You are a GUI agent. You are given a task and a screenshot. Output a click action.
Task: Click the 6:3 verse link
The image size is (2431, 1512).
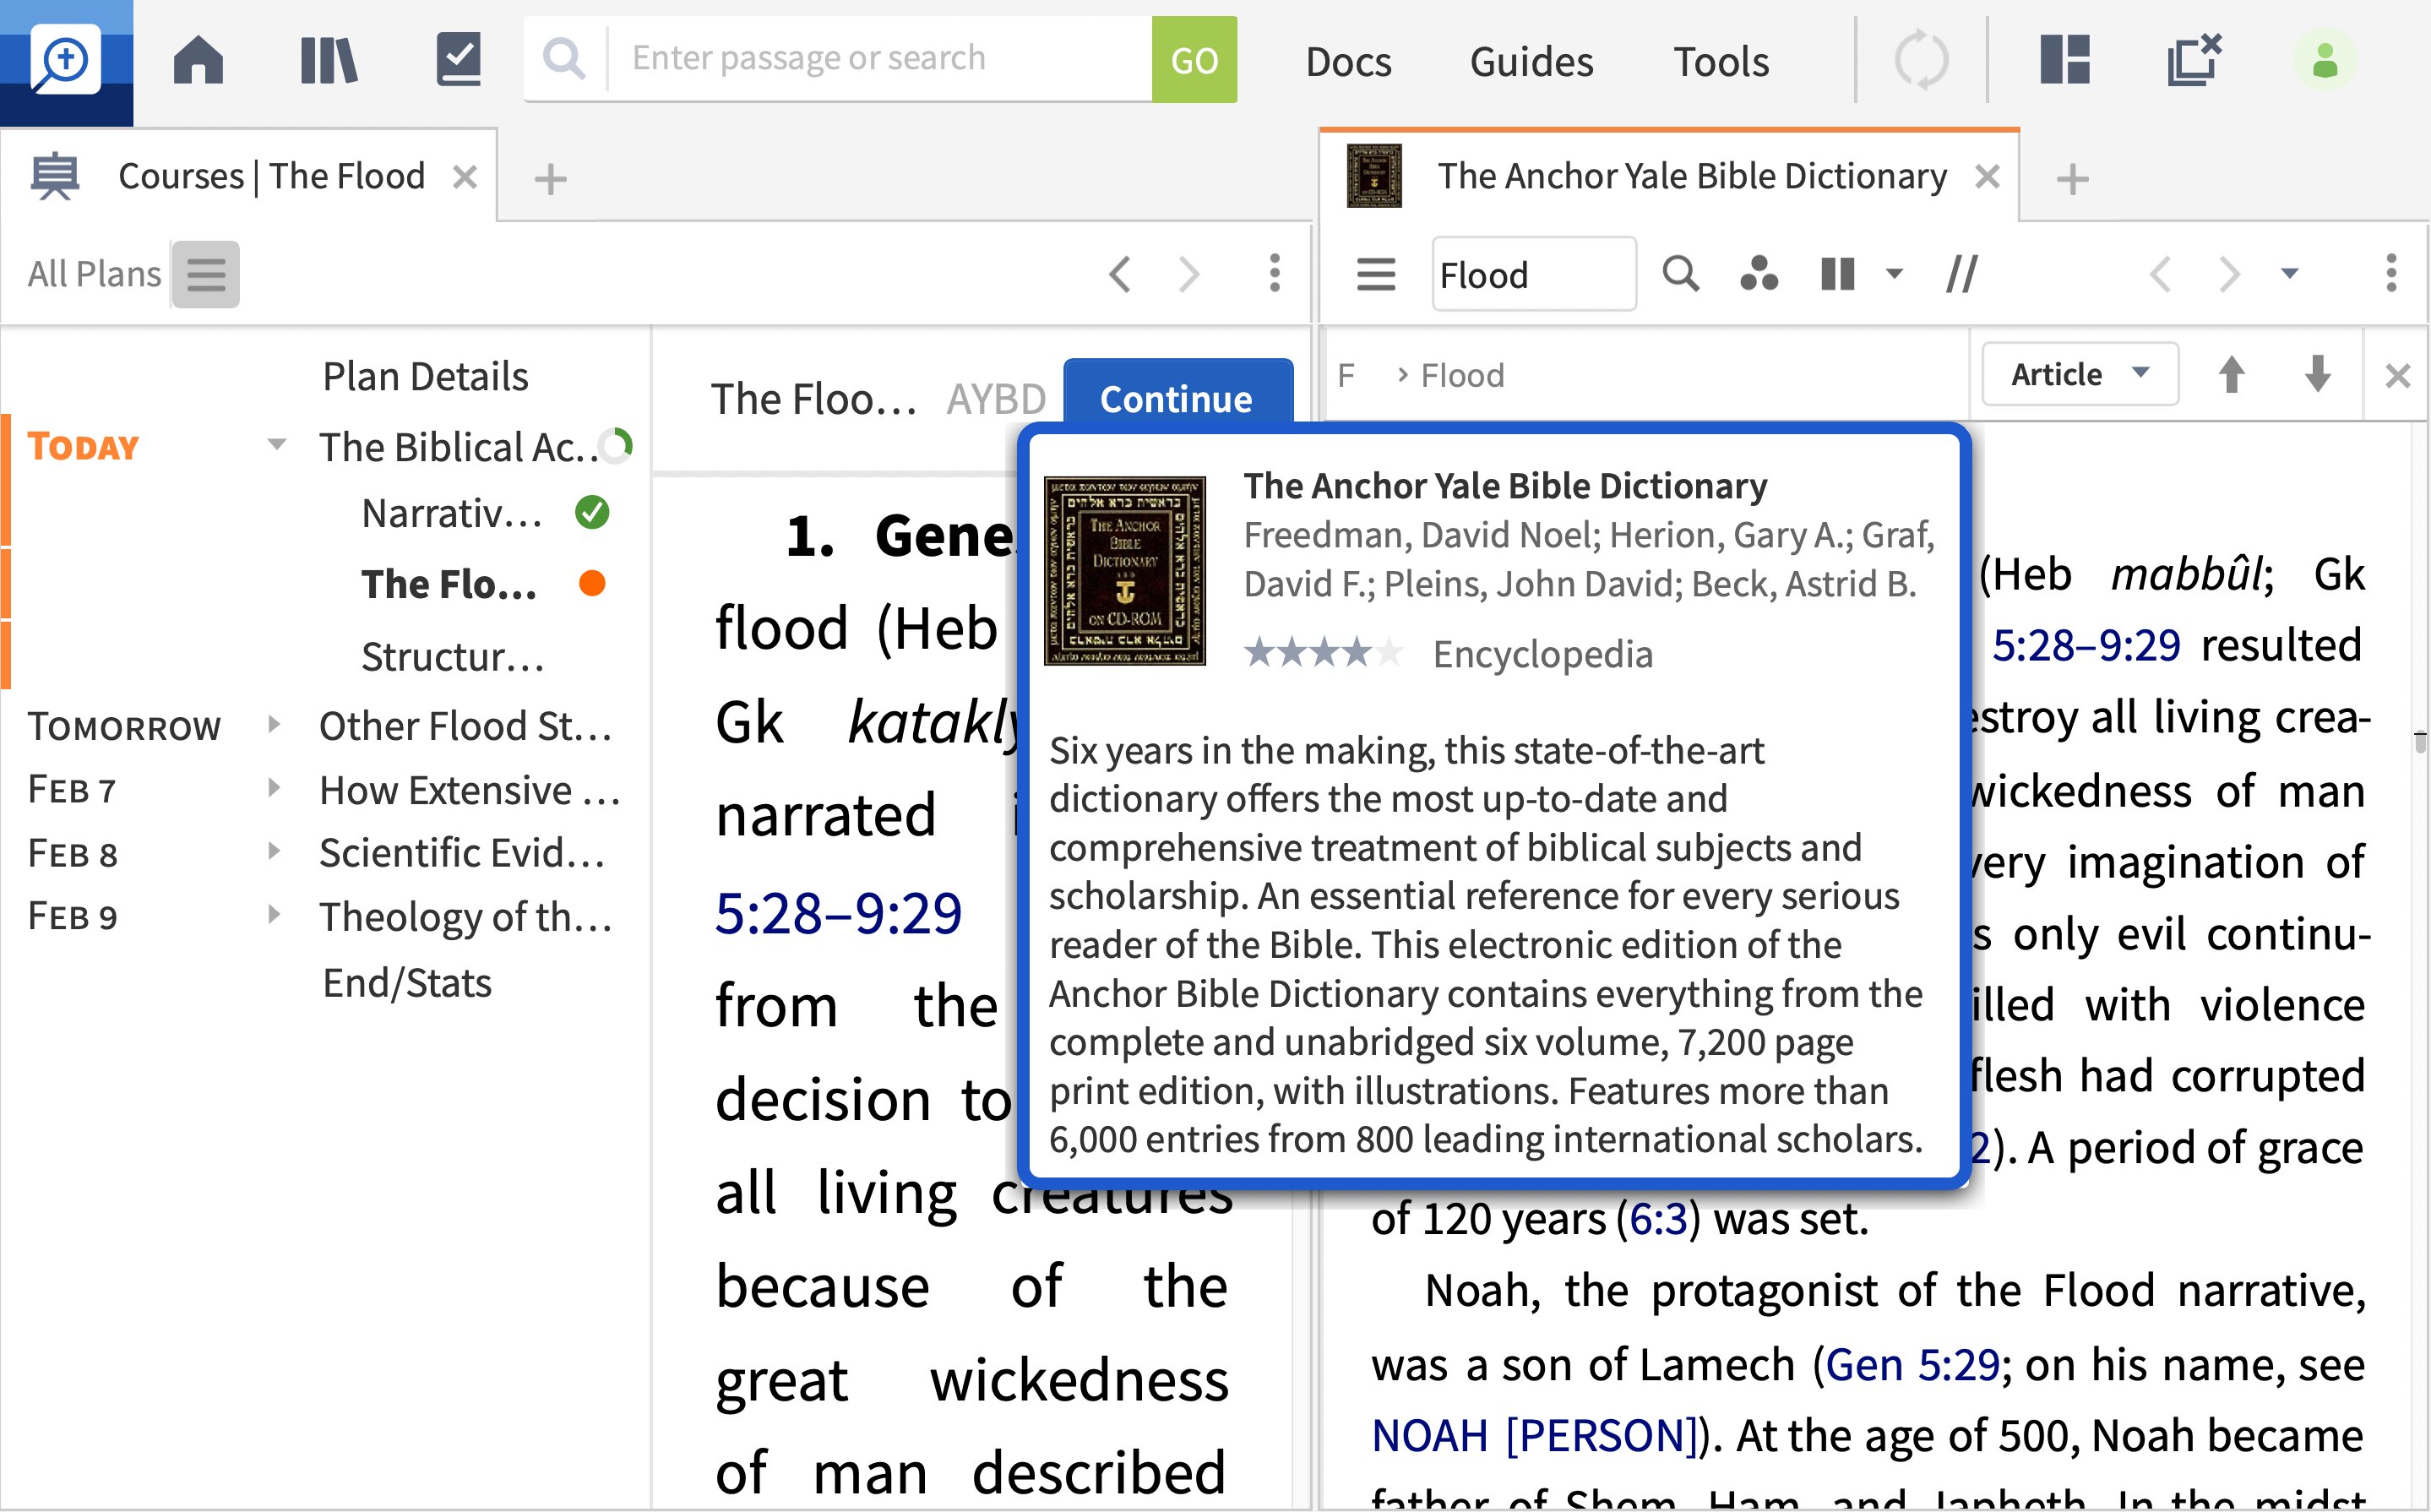[1658, 1219]
